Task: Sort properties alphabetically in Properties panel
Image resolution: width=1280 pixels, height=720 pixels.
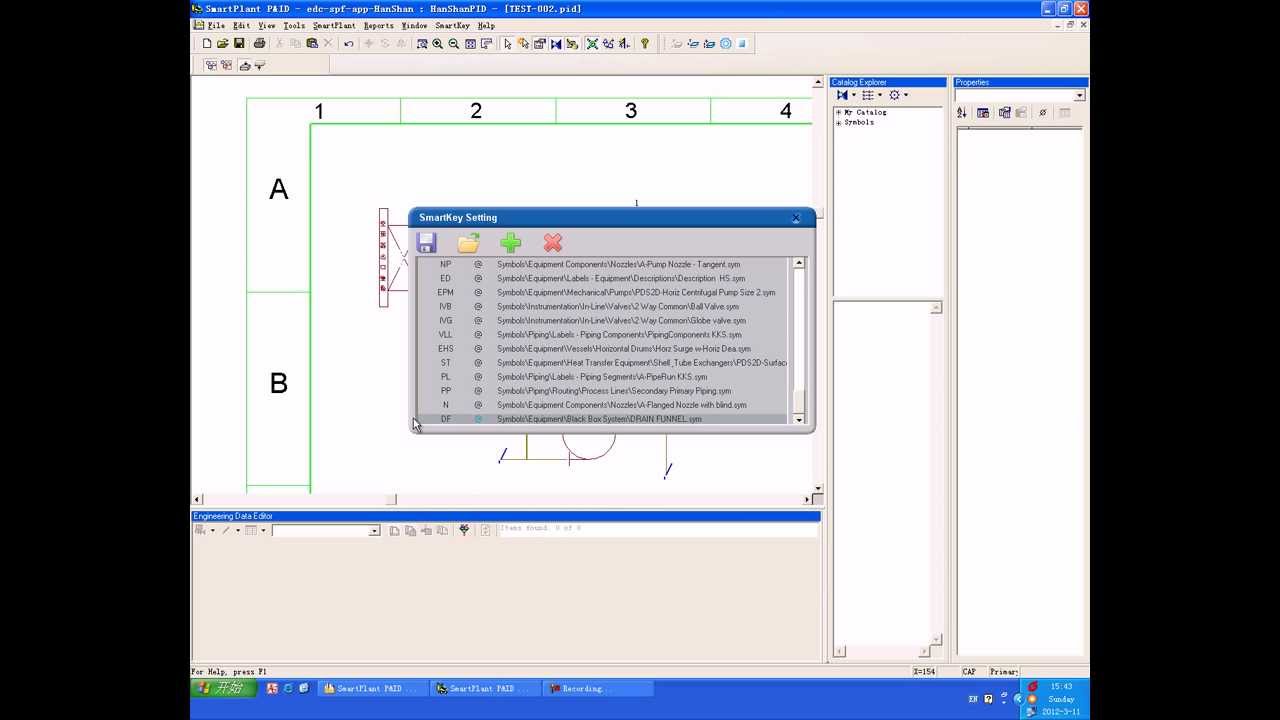Action: (x=964, y=113)
